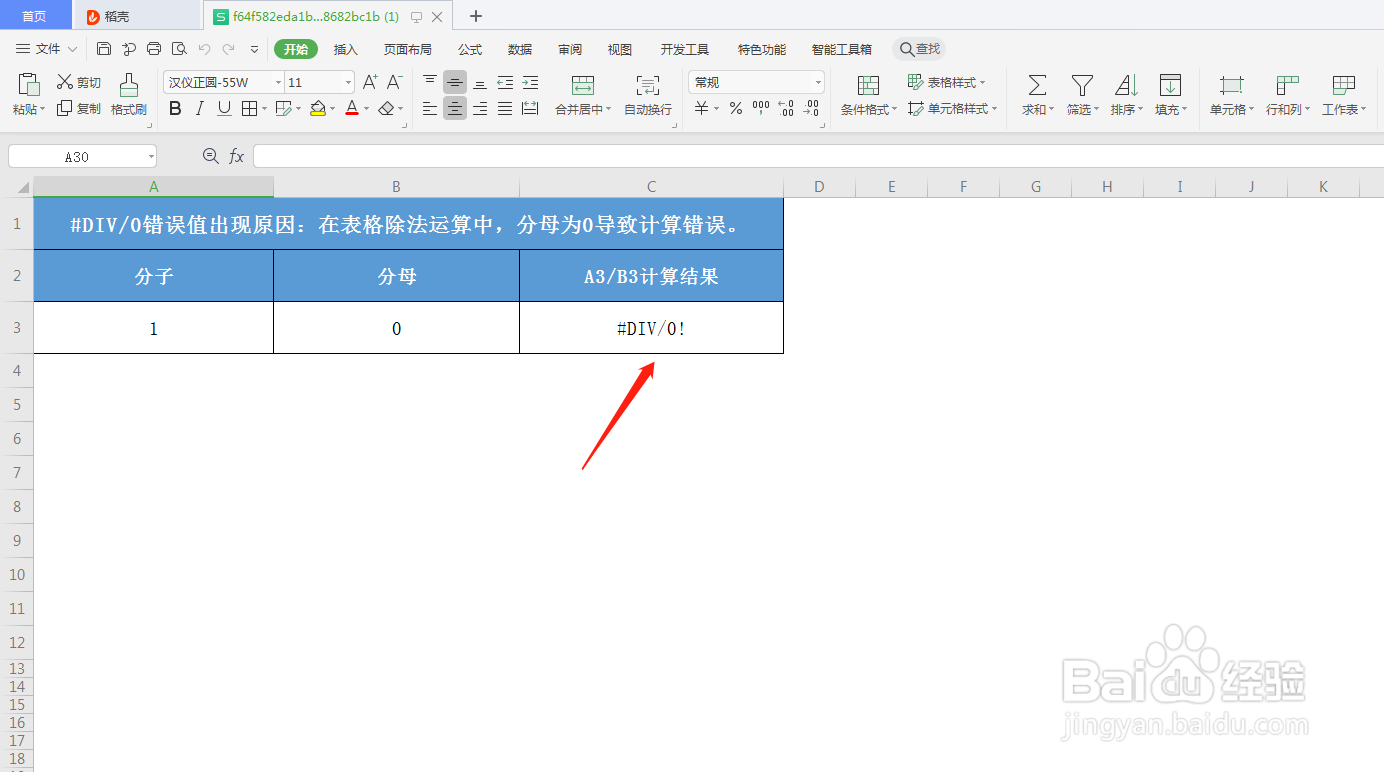The width and height of the screenshot is (1384, 772).
Task: Click the Worksheet (工作表) icon
Action: point(1344,85)
